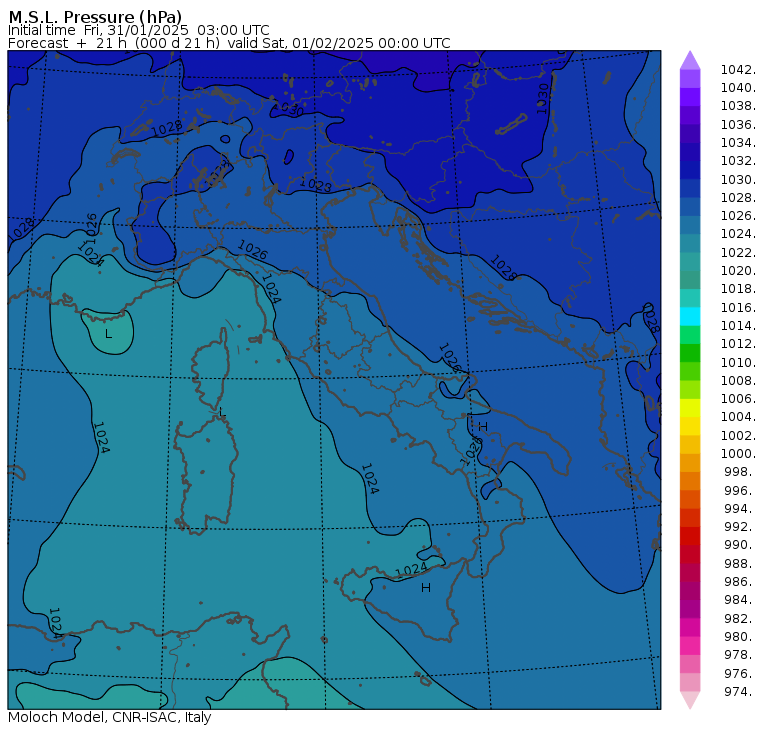Click the 1028 contour label over the Balkans
This screenshot has height=731, width=760.
point(502,268)
